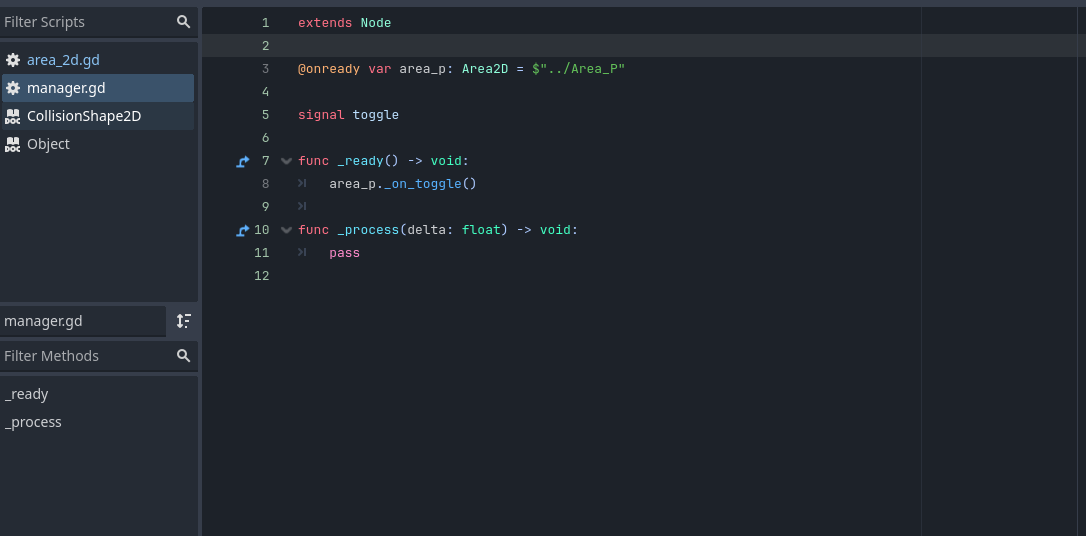Click the gear icon beside area_2d.gd
This screenshot has width=1086, height=536.
point(12,60)
